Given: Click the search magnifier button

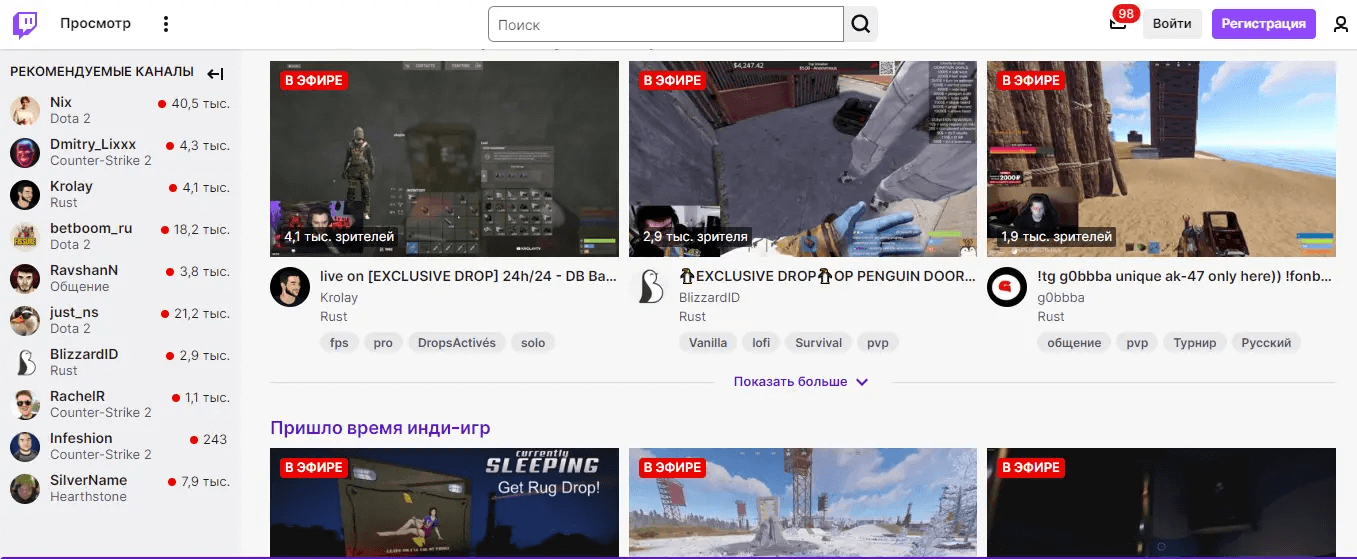Looking at the screenshot, I should pos(860,24).
